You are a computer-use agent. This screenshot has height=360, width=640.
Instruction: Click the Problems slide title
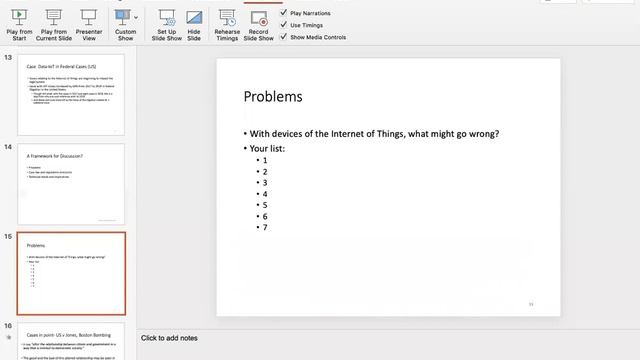click(273, 97)
